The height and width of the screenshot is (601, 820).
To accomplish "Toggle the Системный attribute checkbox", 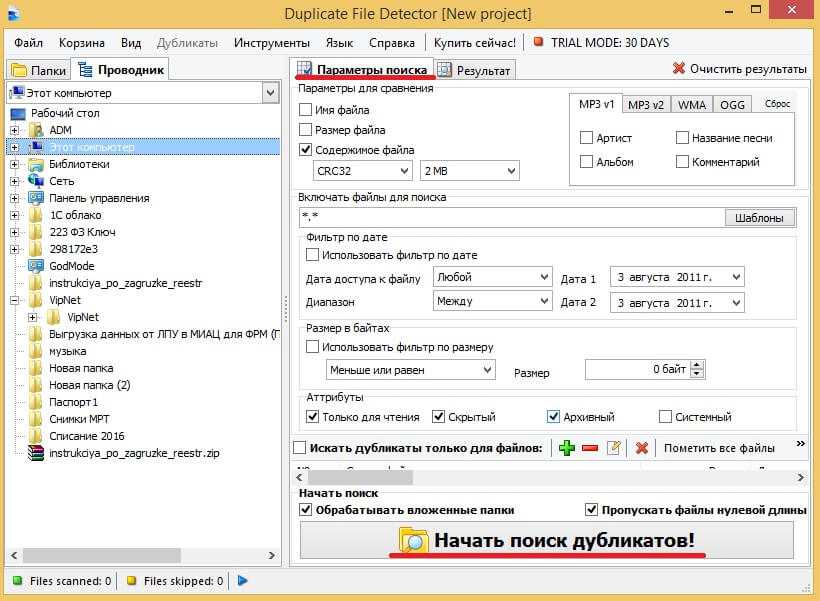I will [666, 417].
